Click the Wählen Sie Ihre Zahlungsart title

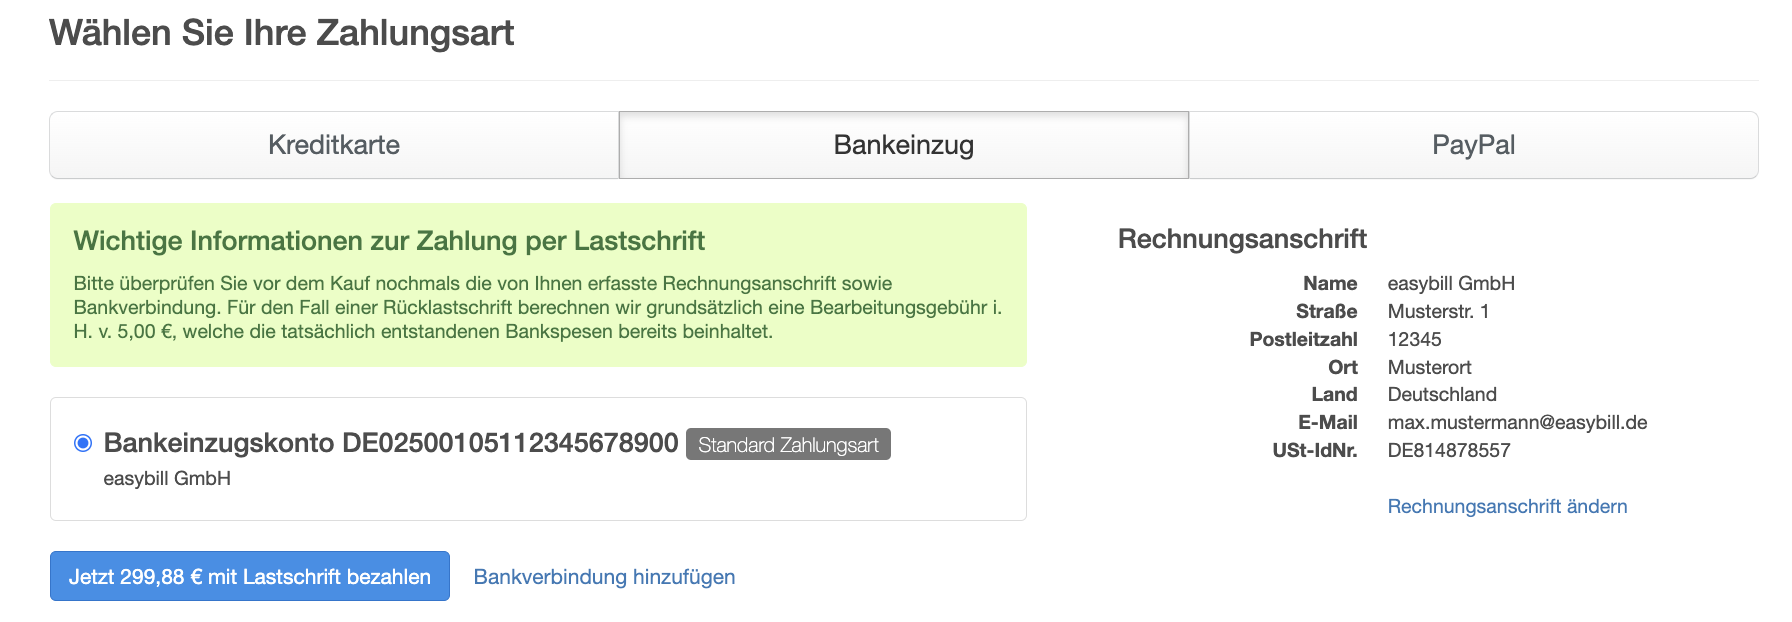(281, 33)
